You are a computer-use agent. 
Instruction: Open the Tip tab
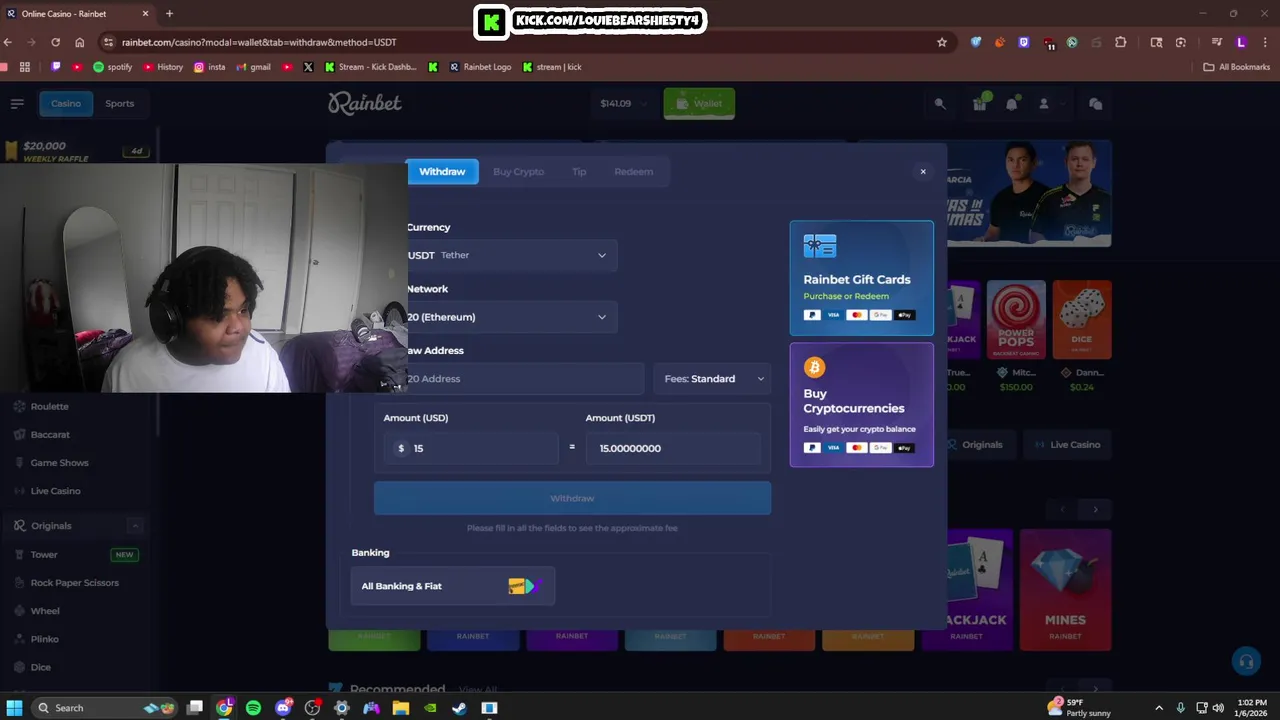tap(579, 172)
